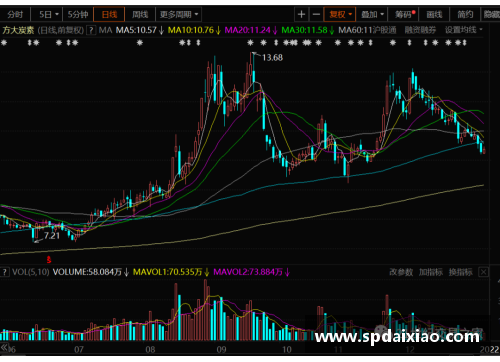500x362 pixels.
Task: Zoom out the chart with the minus icon
Action: coord(316,15)
